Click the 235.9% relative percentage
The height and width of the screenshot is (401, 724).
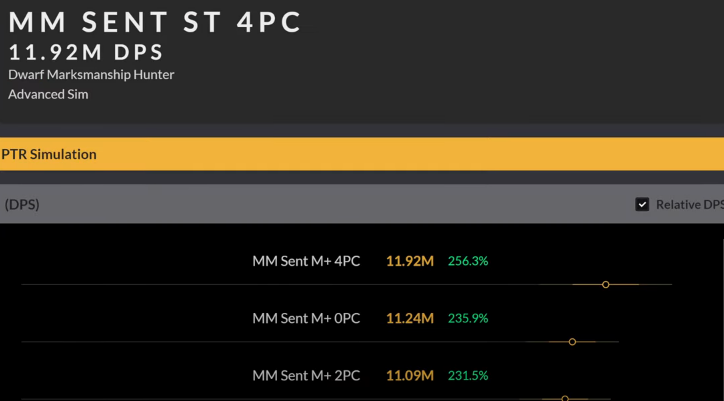tap(468, 318)
